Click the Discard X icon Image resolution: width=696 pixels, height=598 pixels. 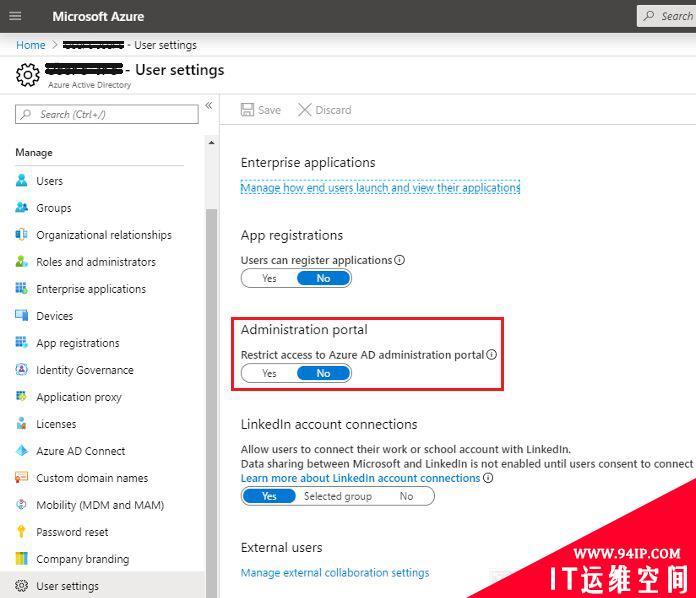(304, 110)
